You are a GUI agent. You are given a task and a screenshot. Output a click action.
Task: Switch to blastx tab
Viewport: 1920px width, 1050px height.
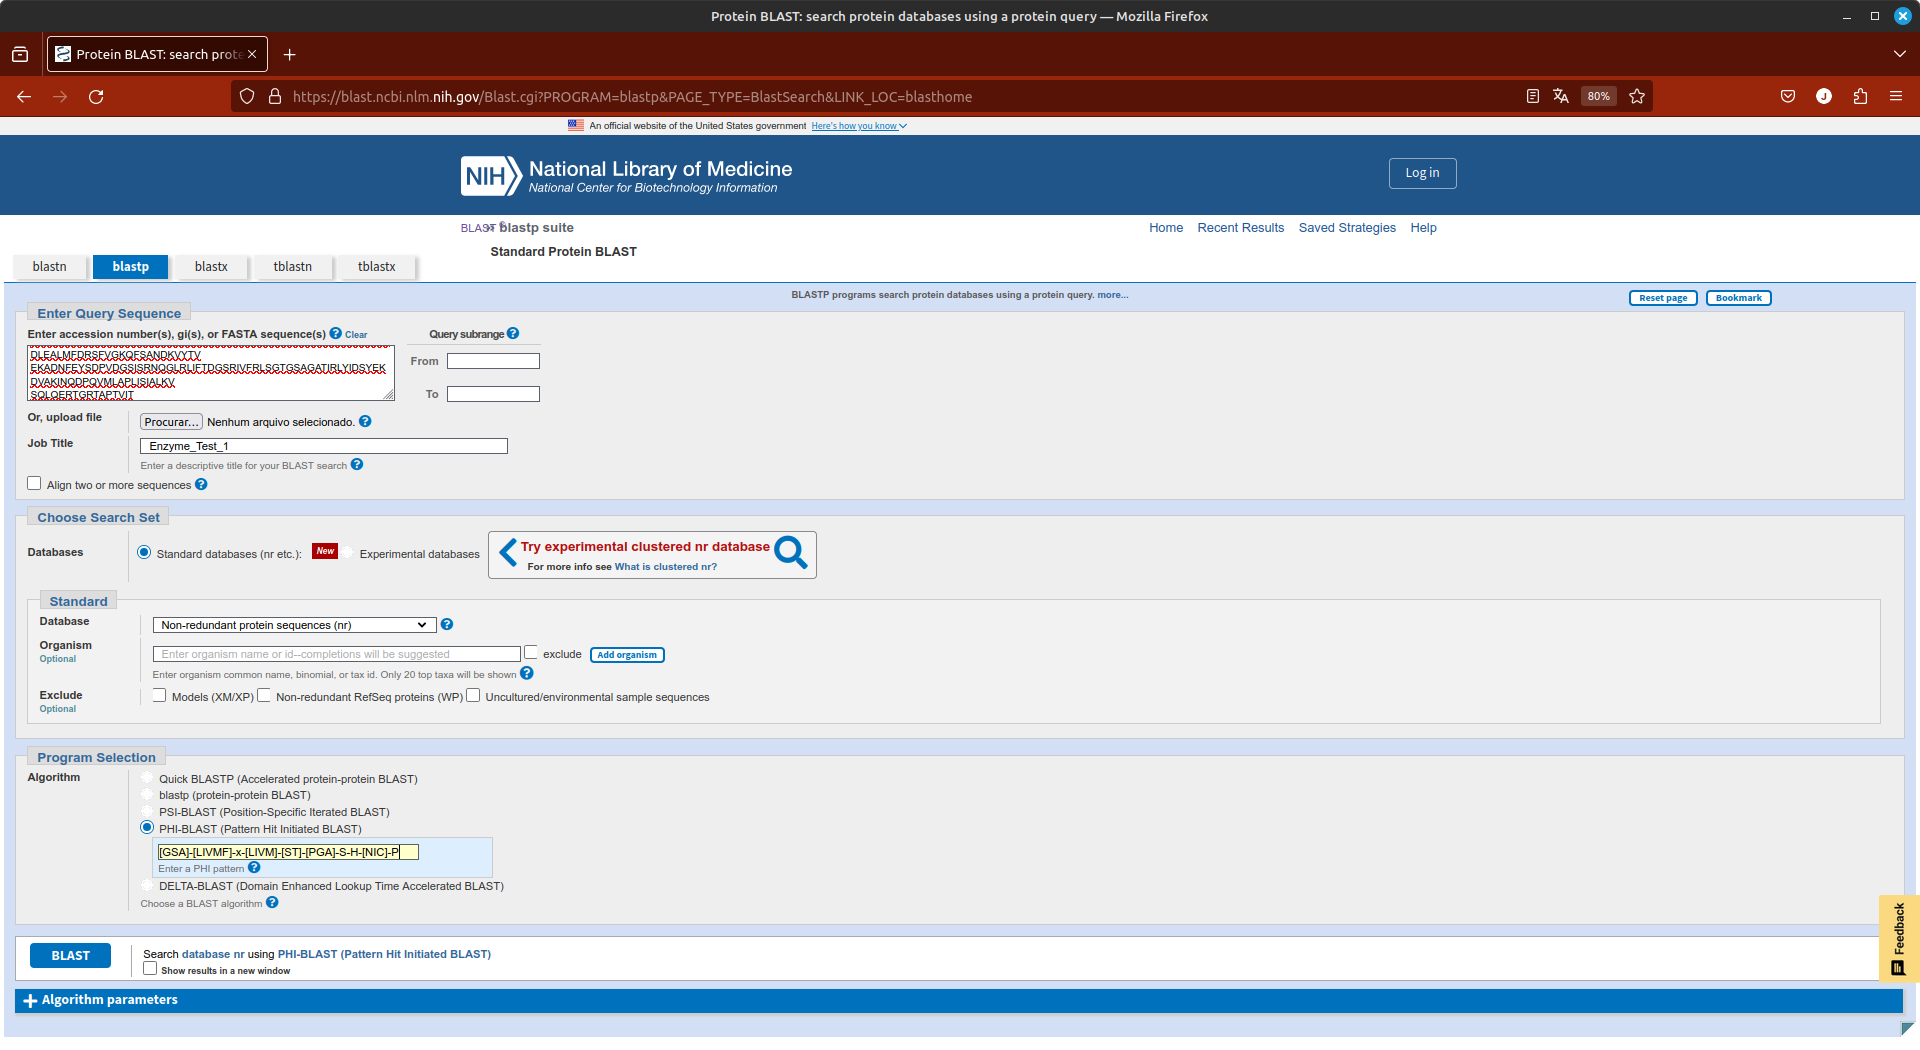click(x=211, y=267)
